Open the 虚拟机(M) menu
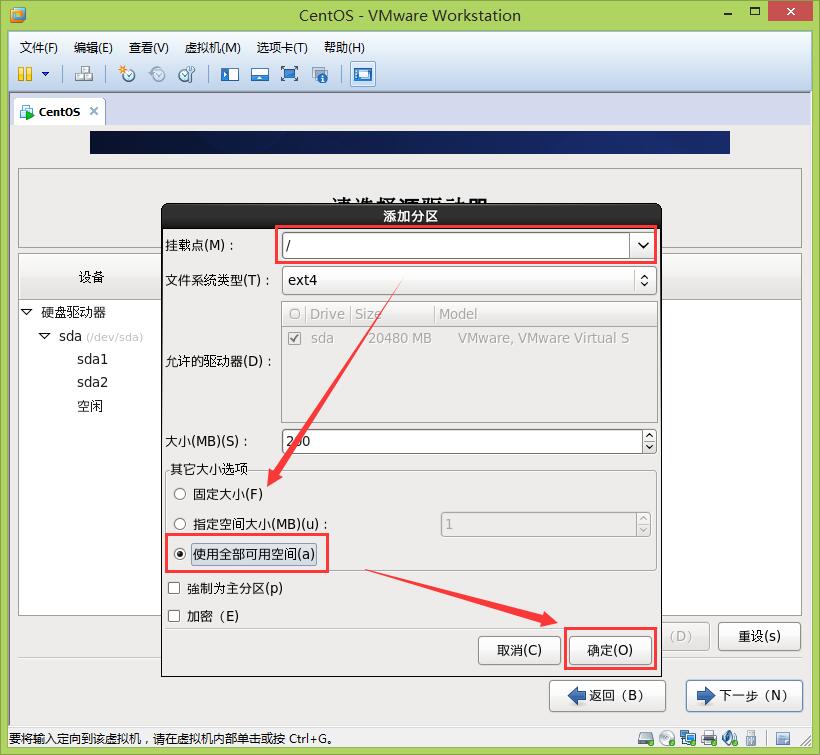Image resolution: width=820 pixels, height=755 pixels. (x=212, y=48)
